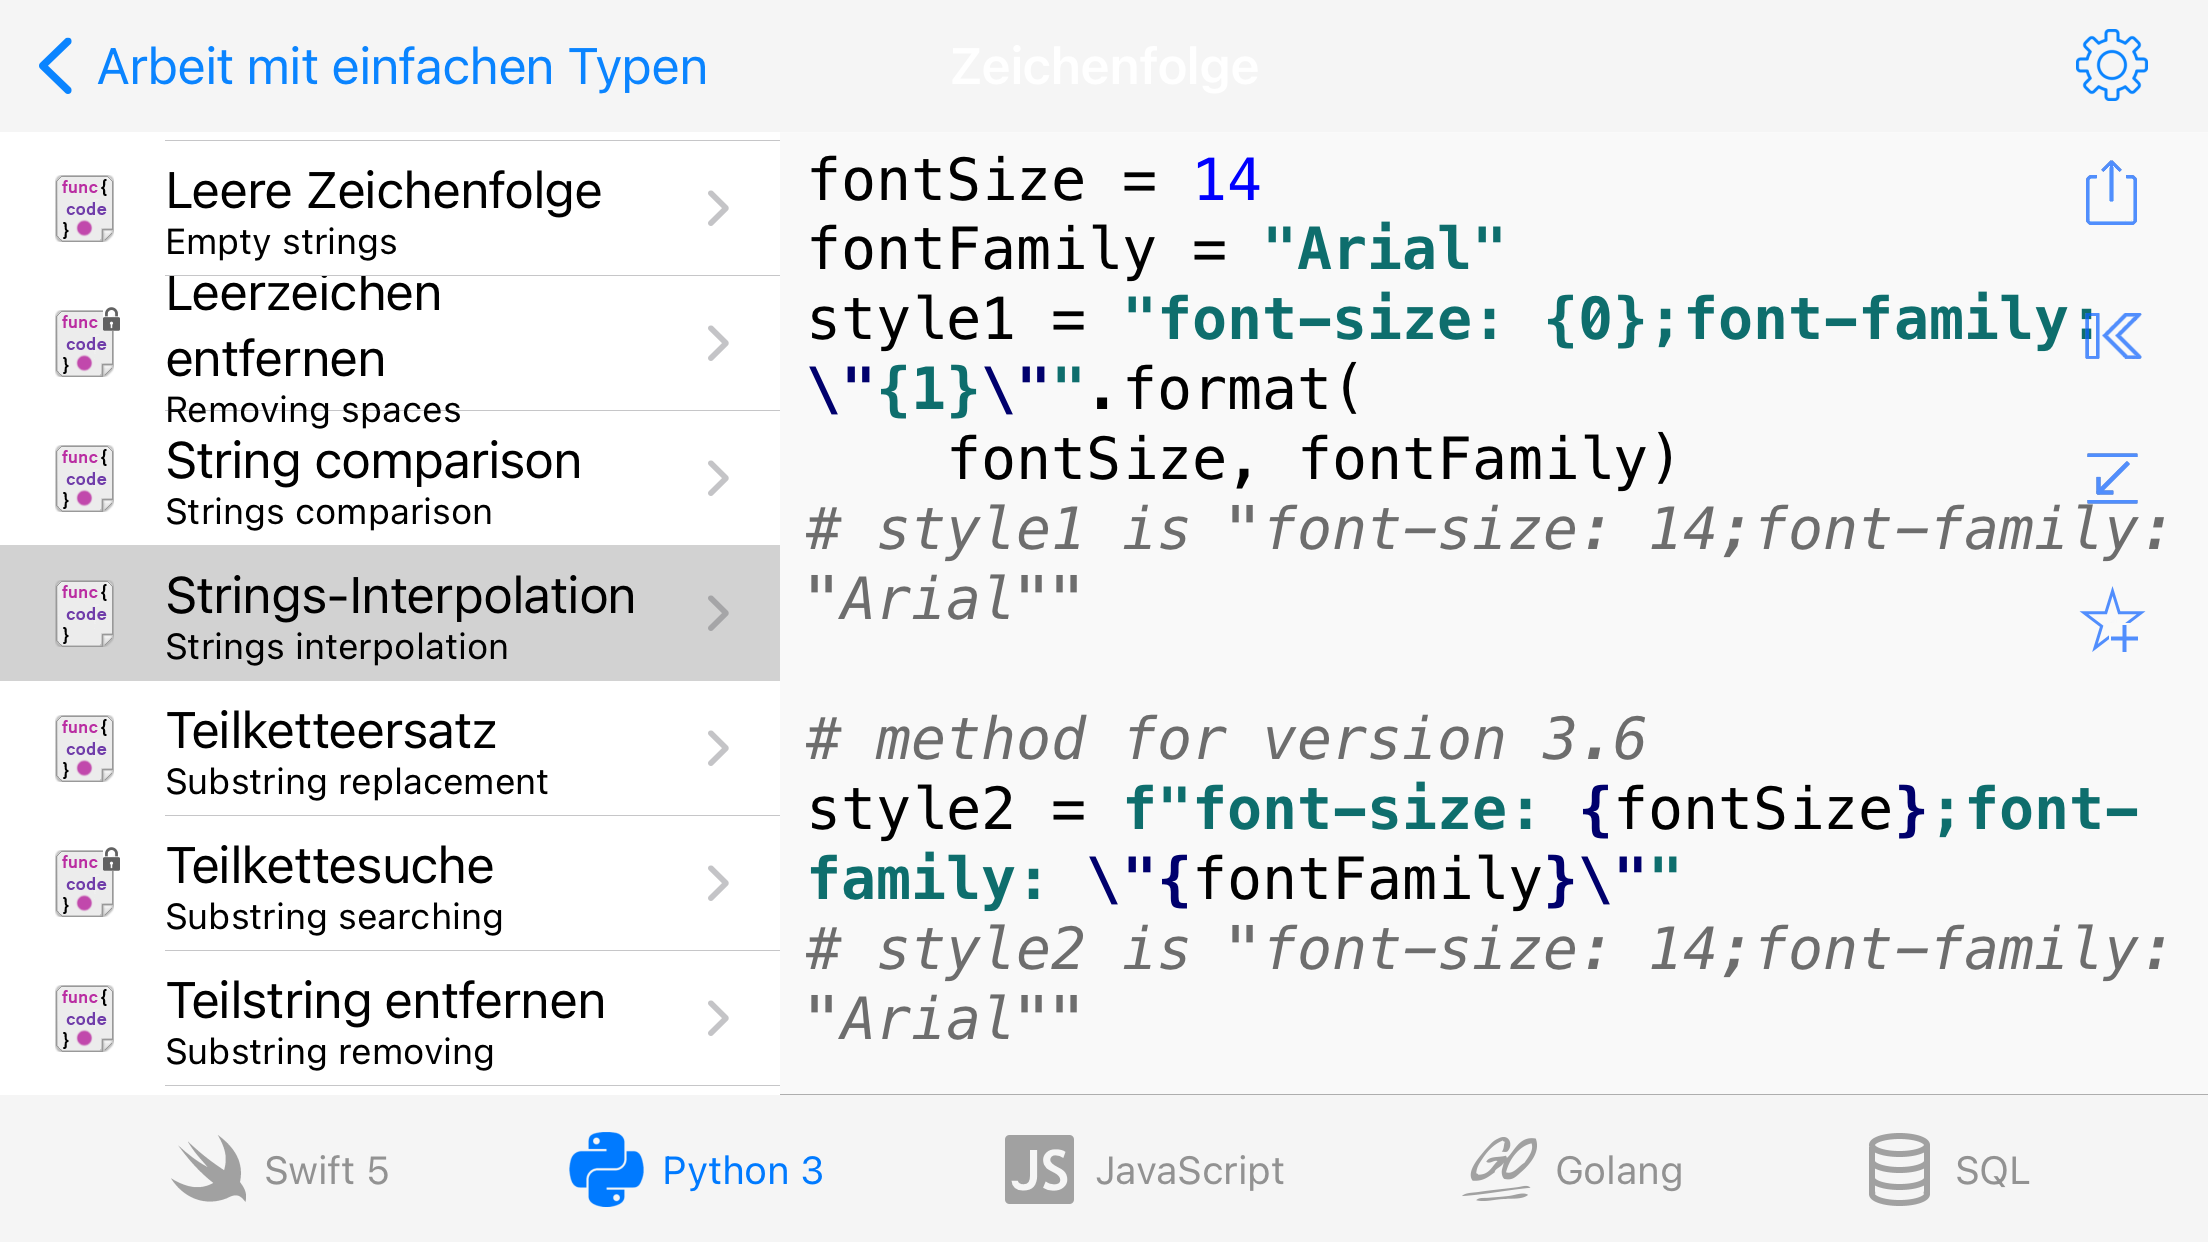Viewport: 2208px width, 1242px height.
Task: Tap the Swift bird icon
Action: (x=209, y=1169)
